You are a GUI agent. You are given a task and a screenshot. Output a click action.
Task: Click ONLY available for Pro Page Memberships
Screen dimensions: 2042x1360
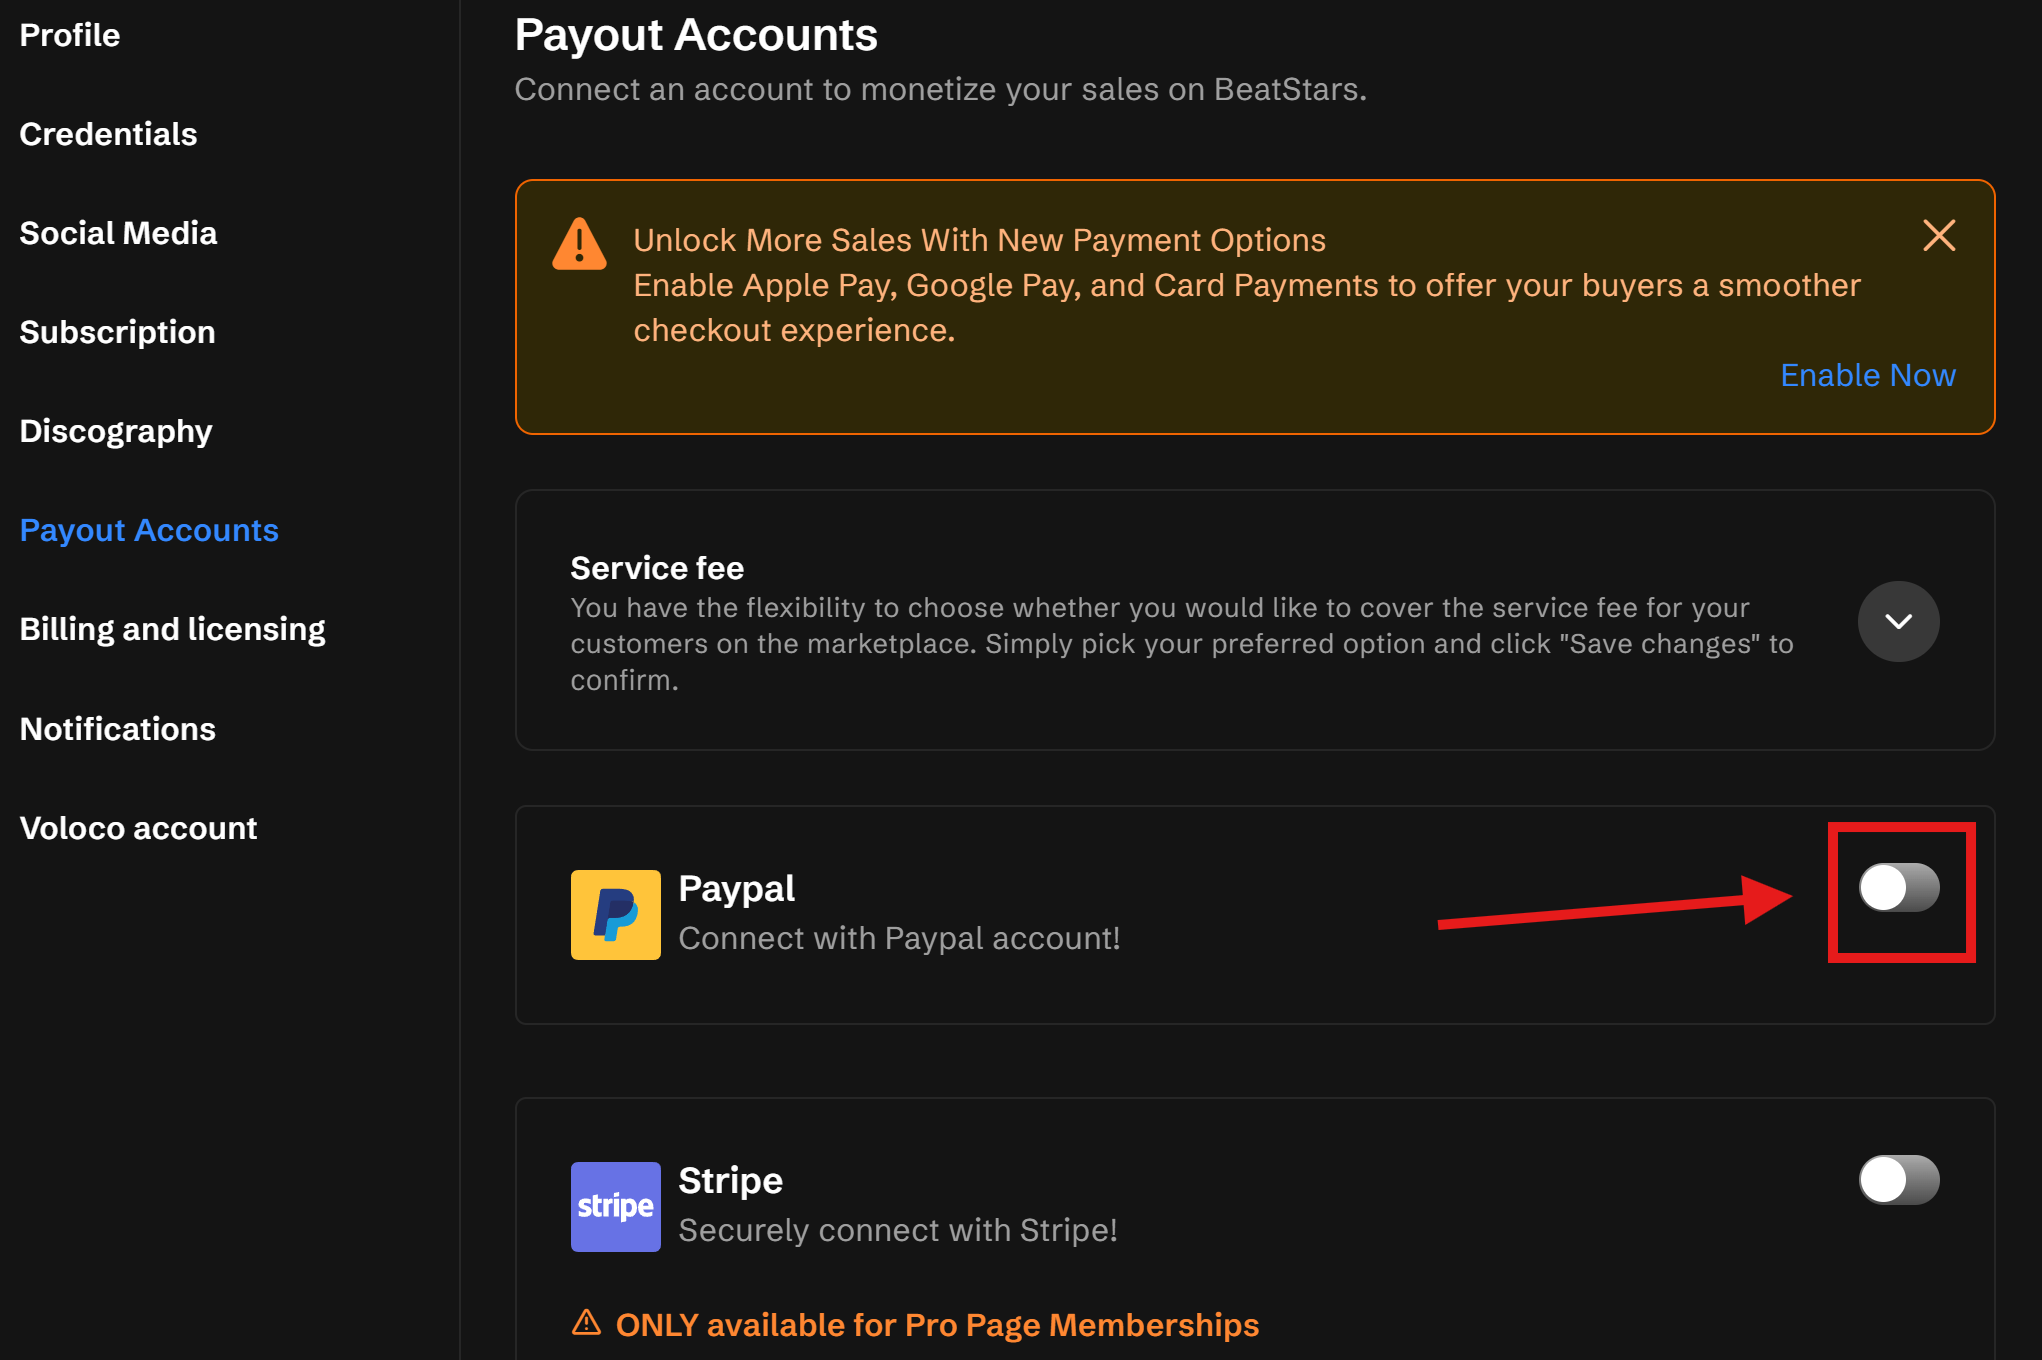937,1325
